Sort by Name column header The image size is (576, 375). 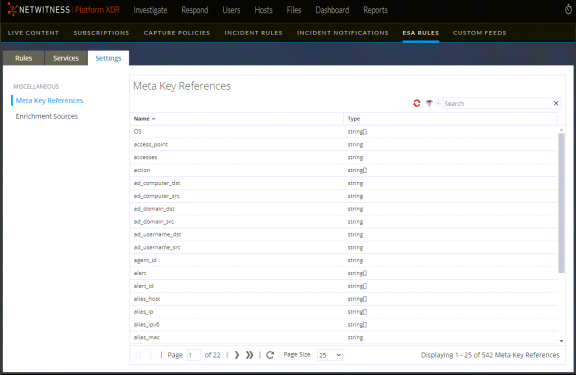[237, 119]
